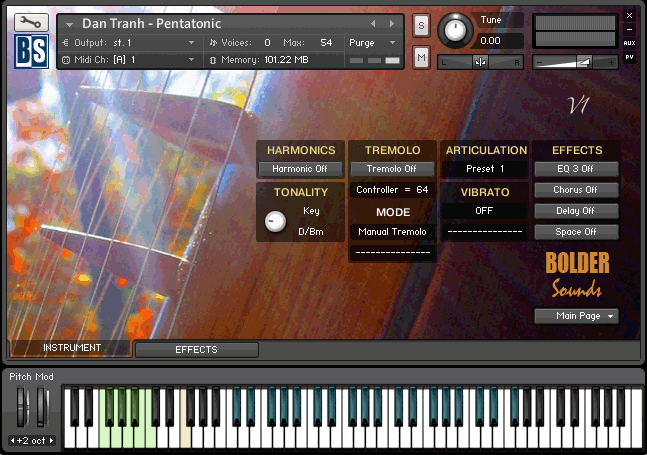Click the Memory 101.22 MB readout
647x455 pixels.
click(264, 60)
